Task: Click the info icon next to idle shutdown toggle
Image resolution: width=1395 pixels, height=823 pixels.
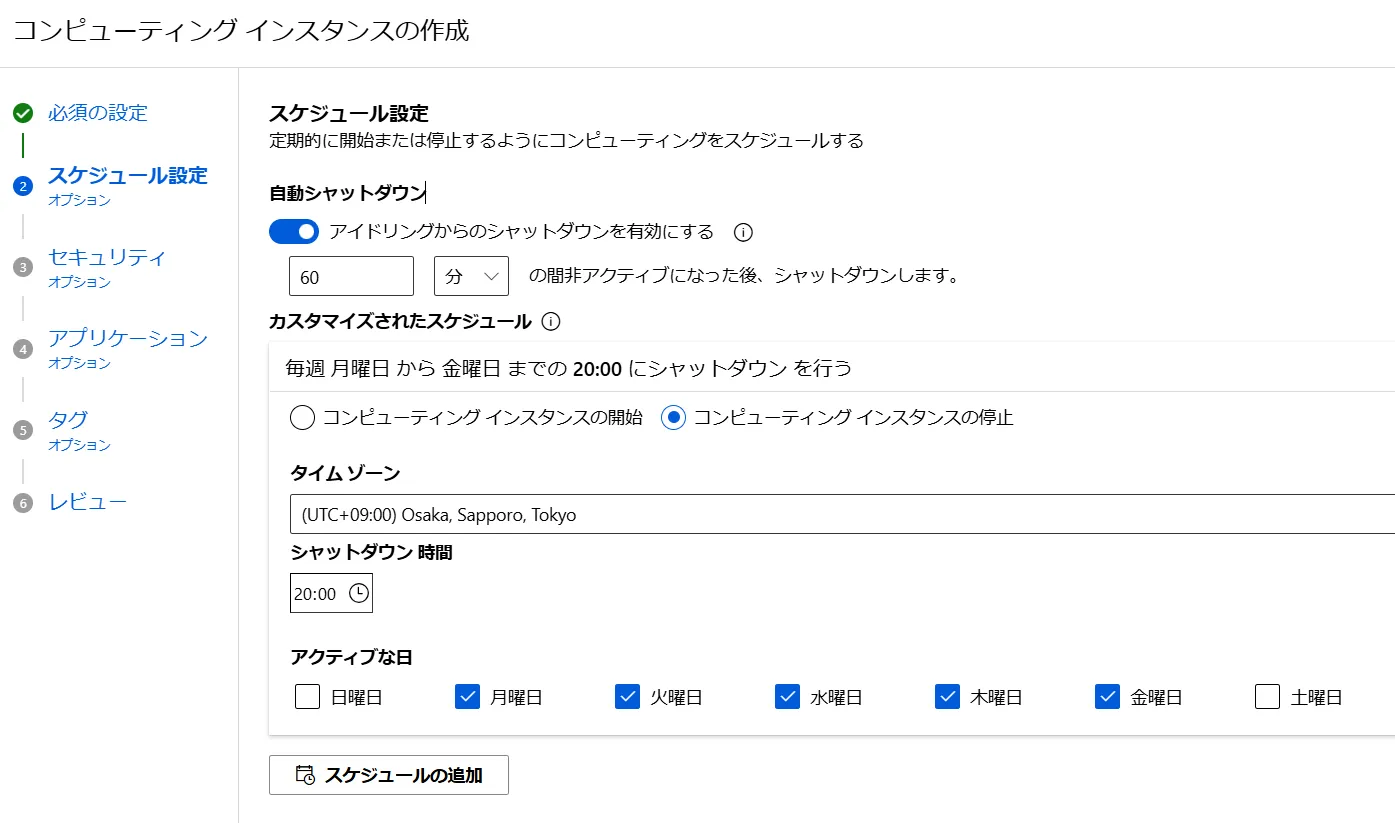Action: (743, 233)
